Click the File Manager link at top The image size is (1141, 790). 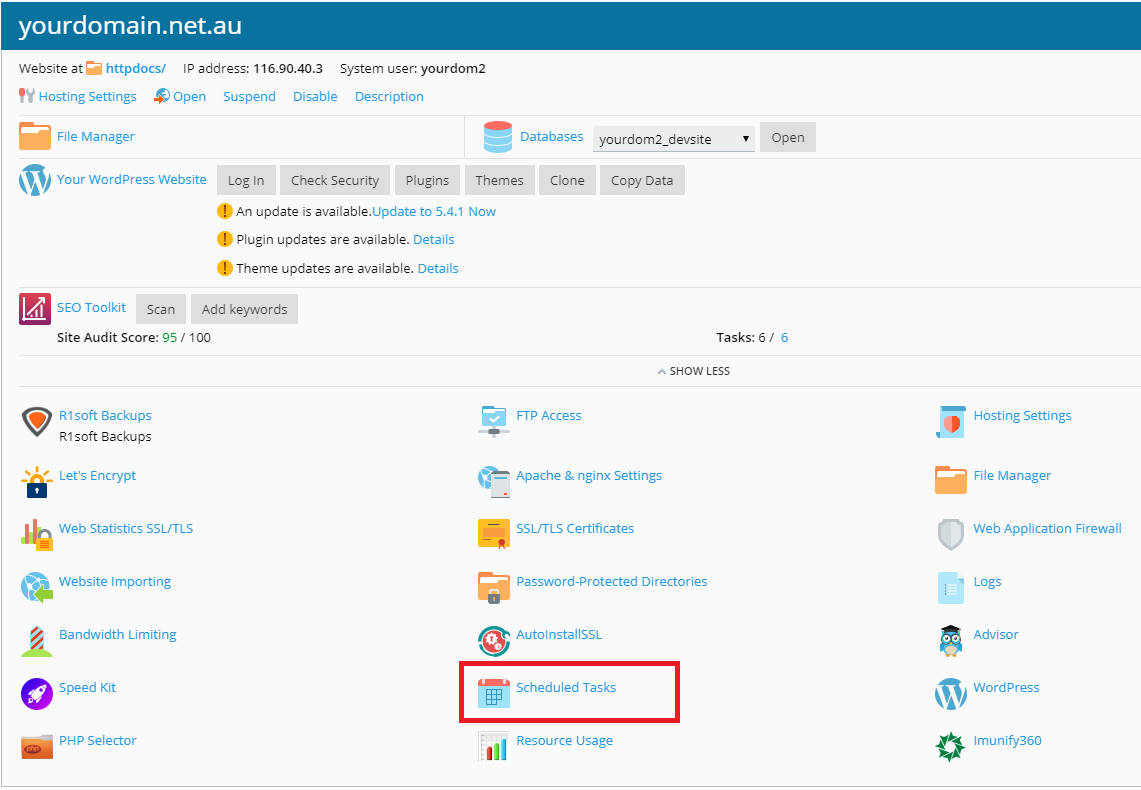coord(96,136)
